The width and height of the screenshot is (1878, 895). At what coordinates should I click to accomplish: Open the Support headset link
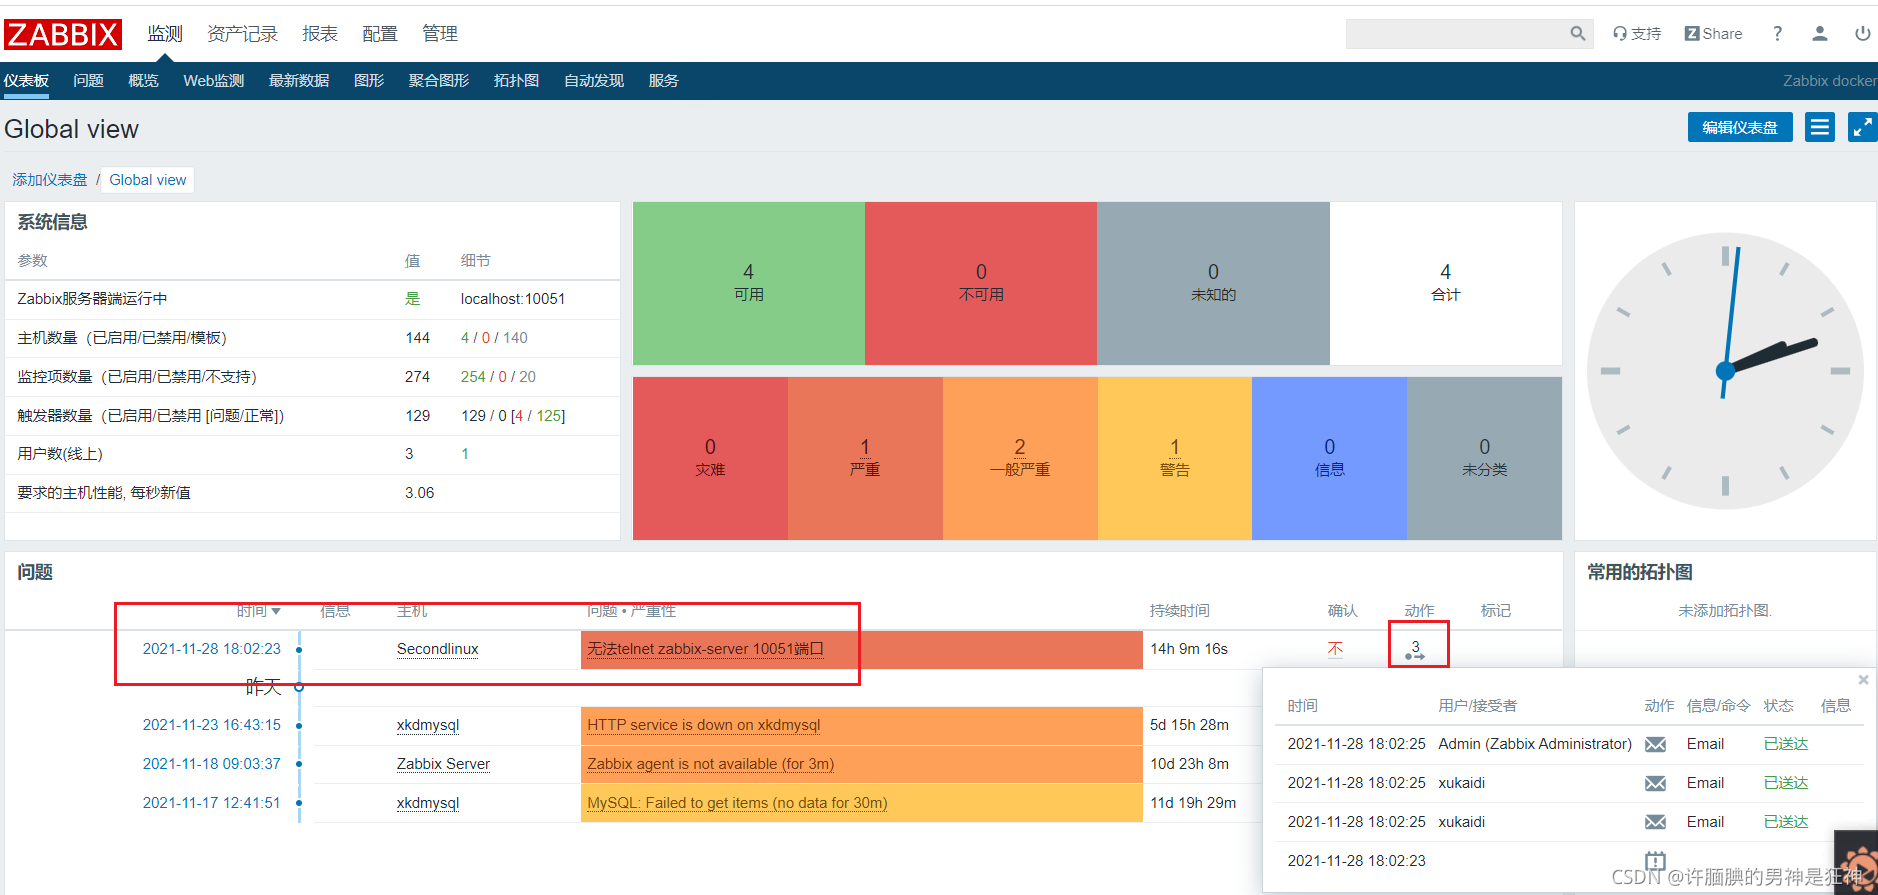click(1637, 33)
